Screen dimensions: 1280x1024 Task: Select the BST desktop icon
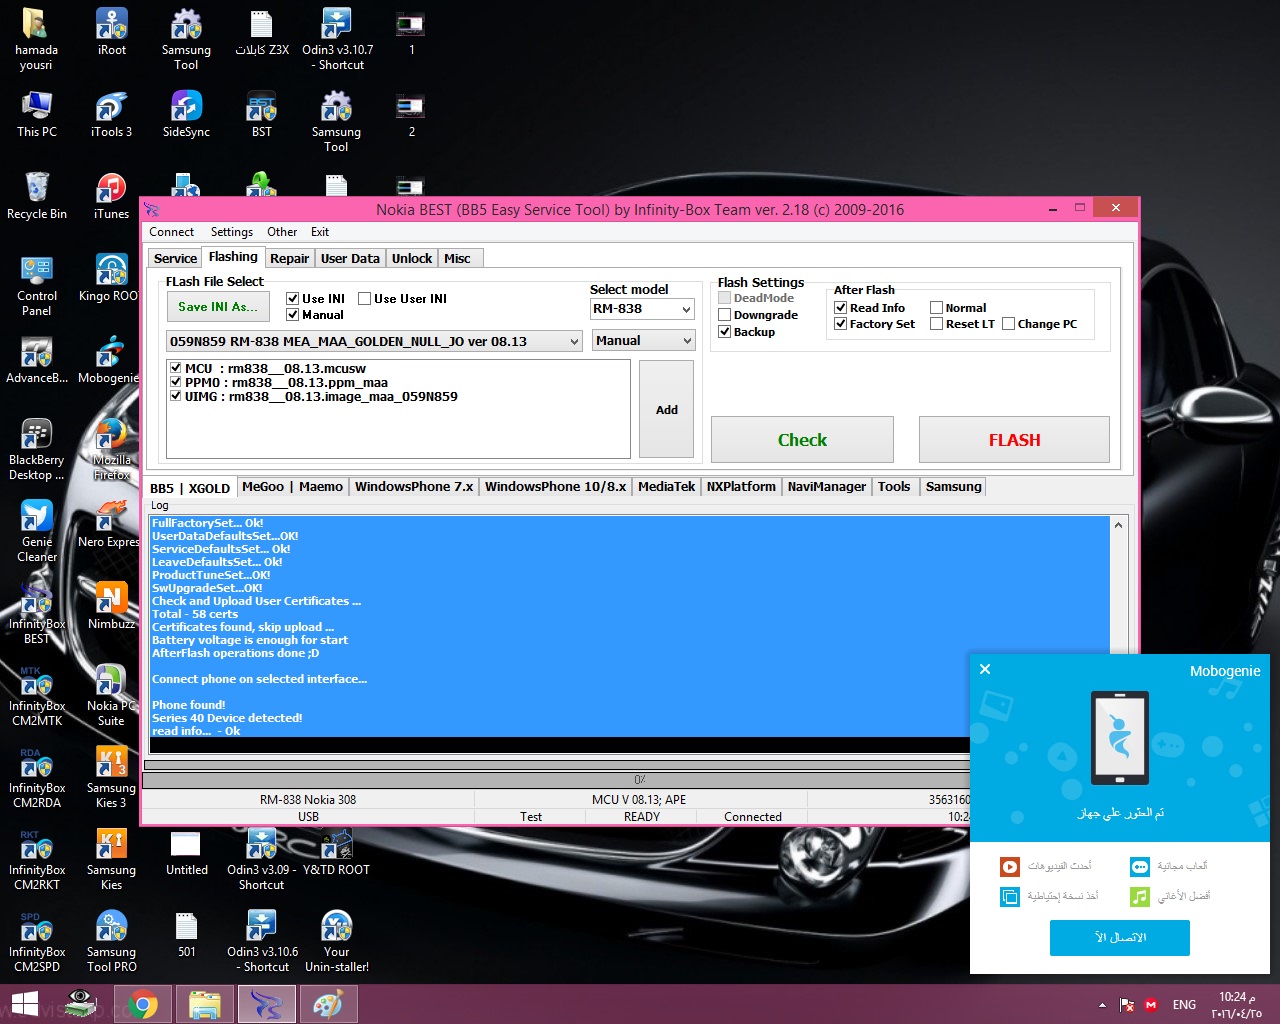click(261, 114)
